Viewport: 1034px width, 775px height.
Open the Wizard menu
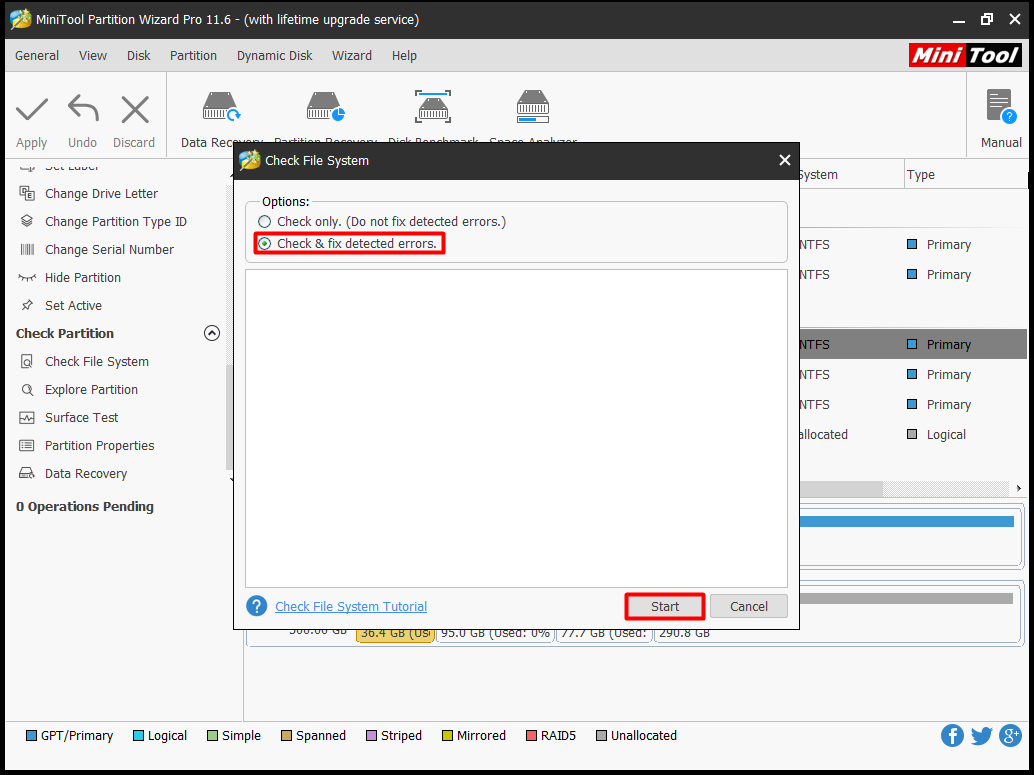coord(351,55)
